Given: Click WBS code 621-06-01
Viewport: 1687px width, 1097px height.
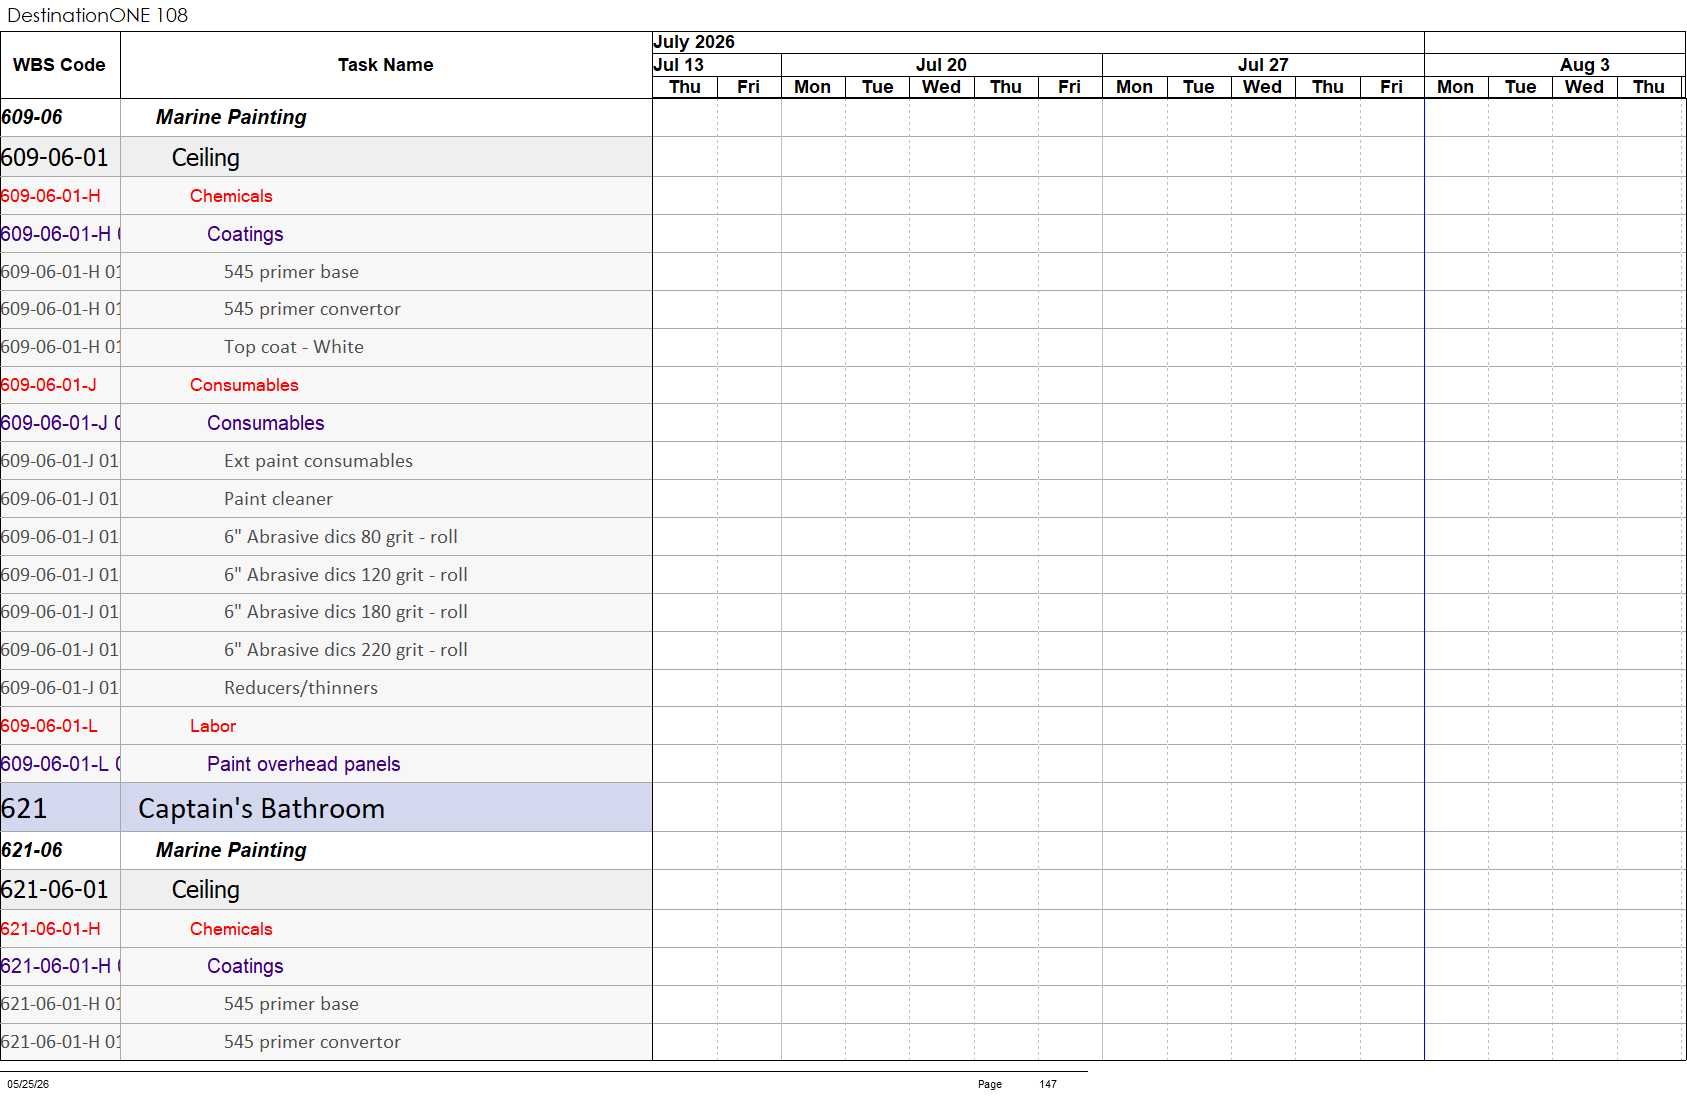Looking at the screenshot, I should [55, 890].
